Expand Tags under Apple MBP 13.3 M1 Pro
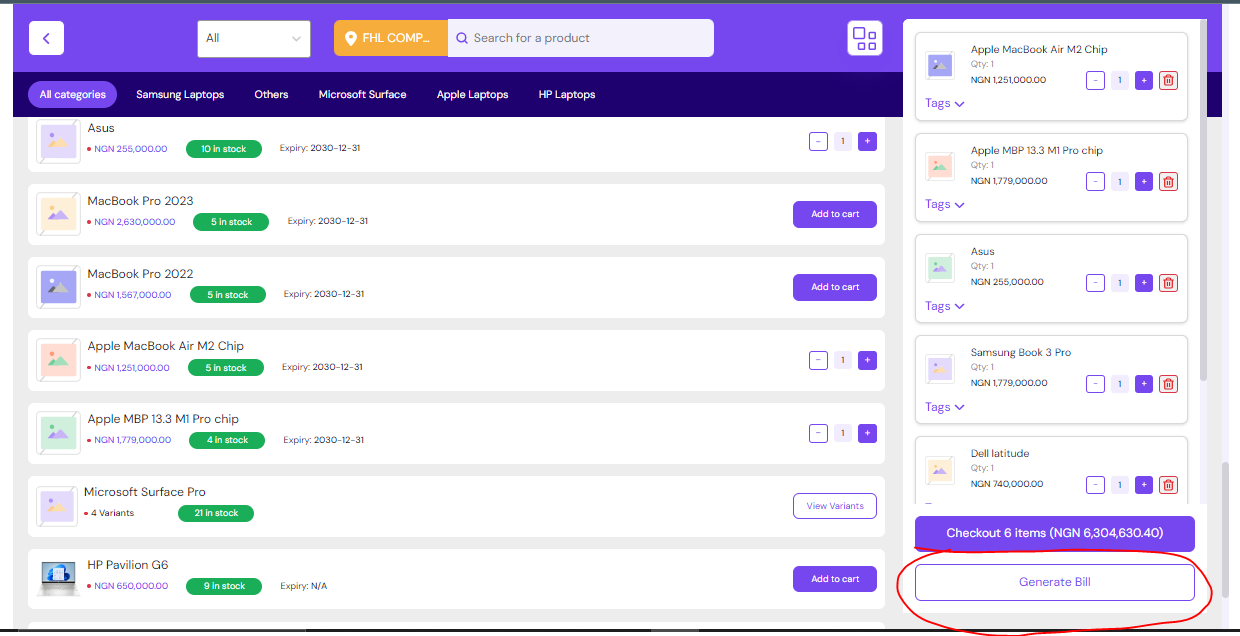1240x636 pixels. click(x=945, y=204)
